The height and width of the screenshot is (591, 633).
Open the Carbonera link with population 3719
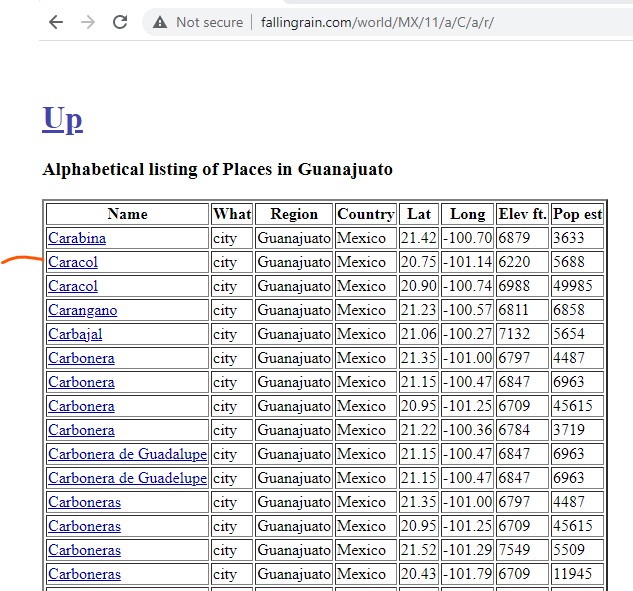pos(81,430)
